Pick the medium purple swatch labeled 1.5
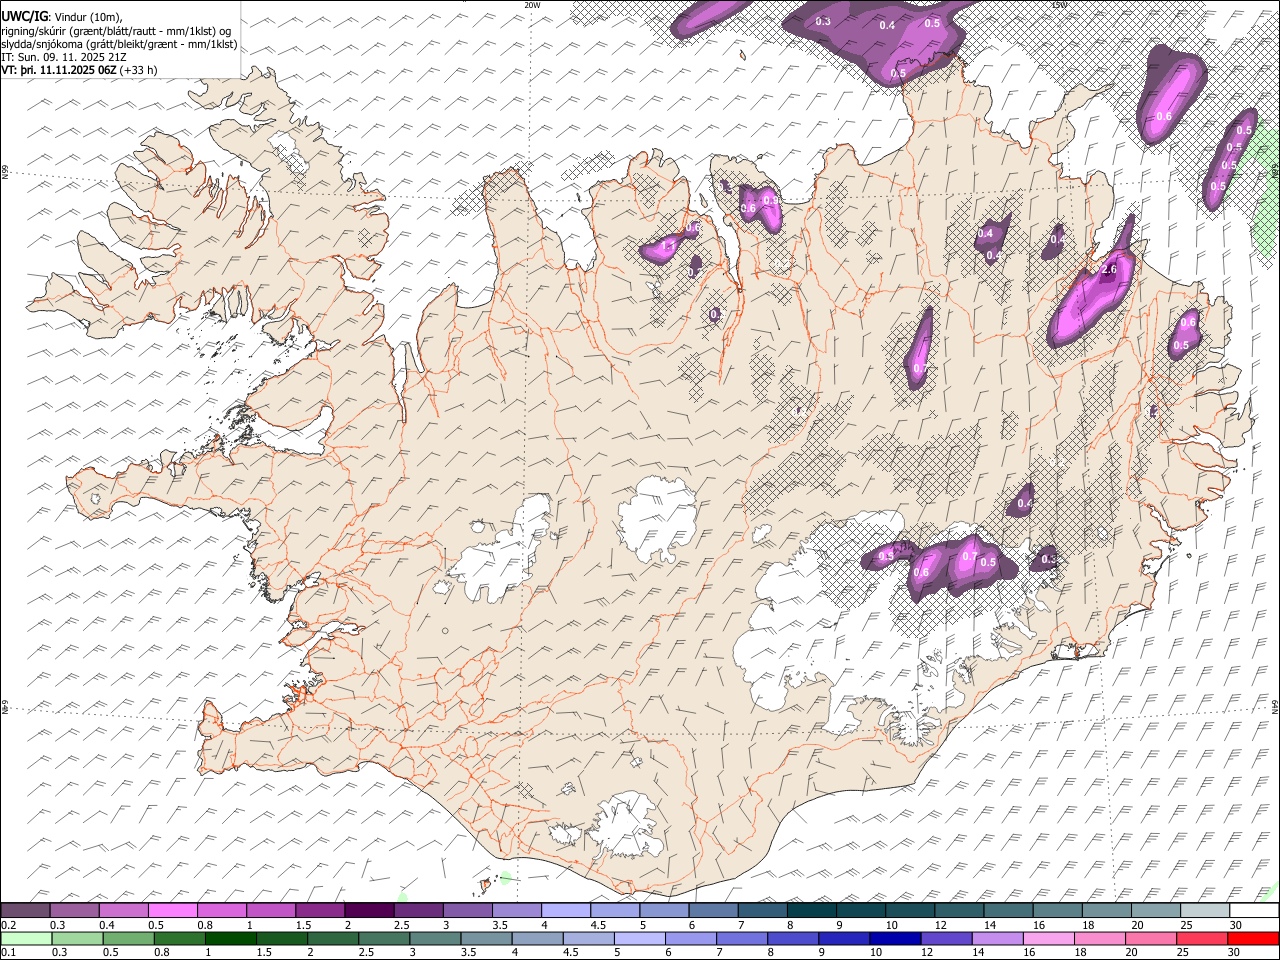 pos(320,911)
